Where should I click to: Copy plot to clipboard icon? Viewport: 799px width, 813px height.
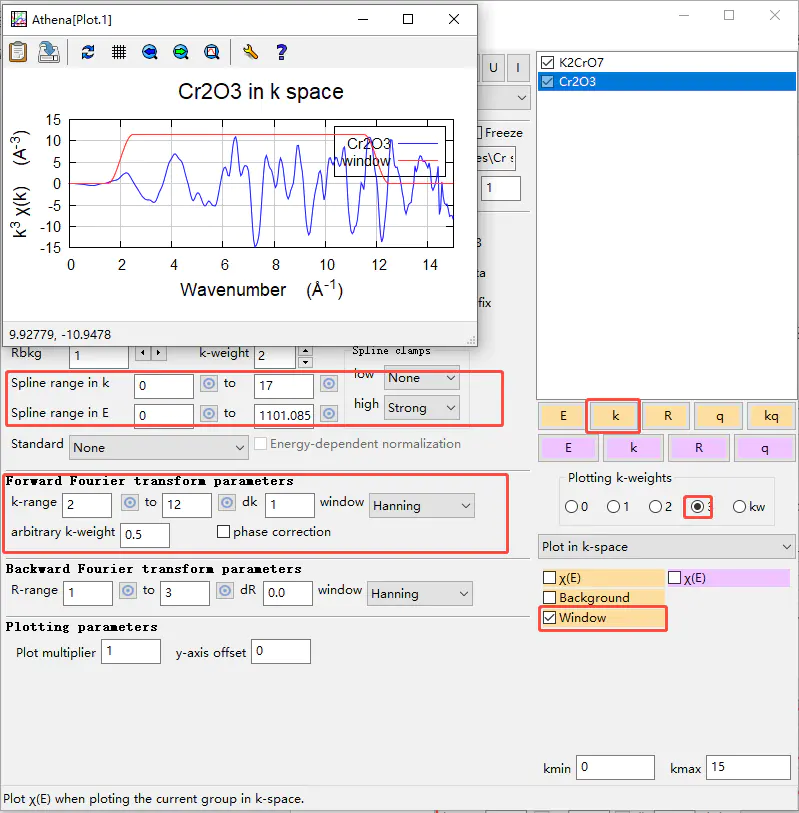click(18, 52)
